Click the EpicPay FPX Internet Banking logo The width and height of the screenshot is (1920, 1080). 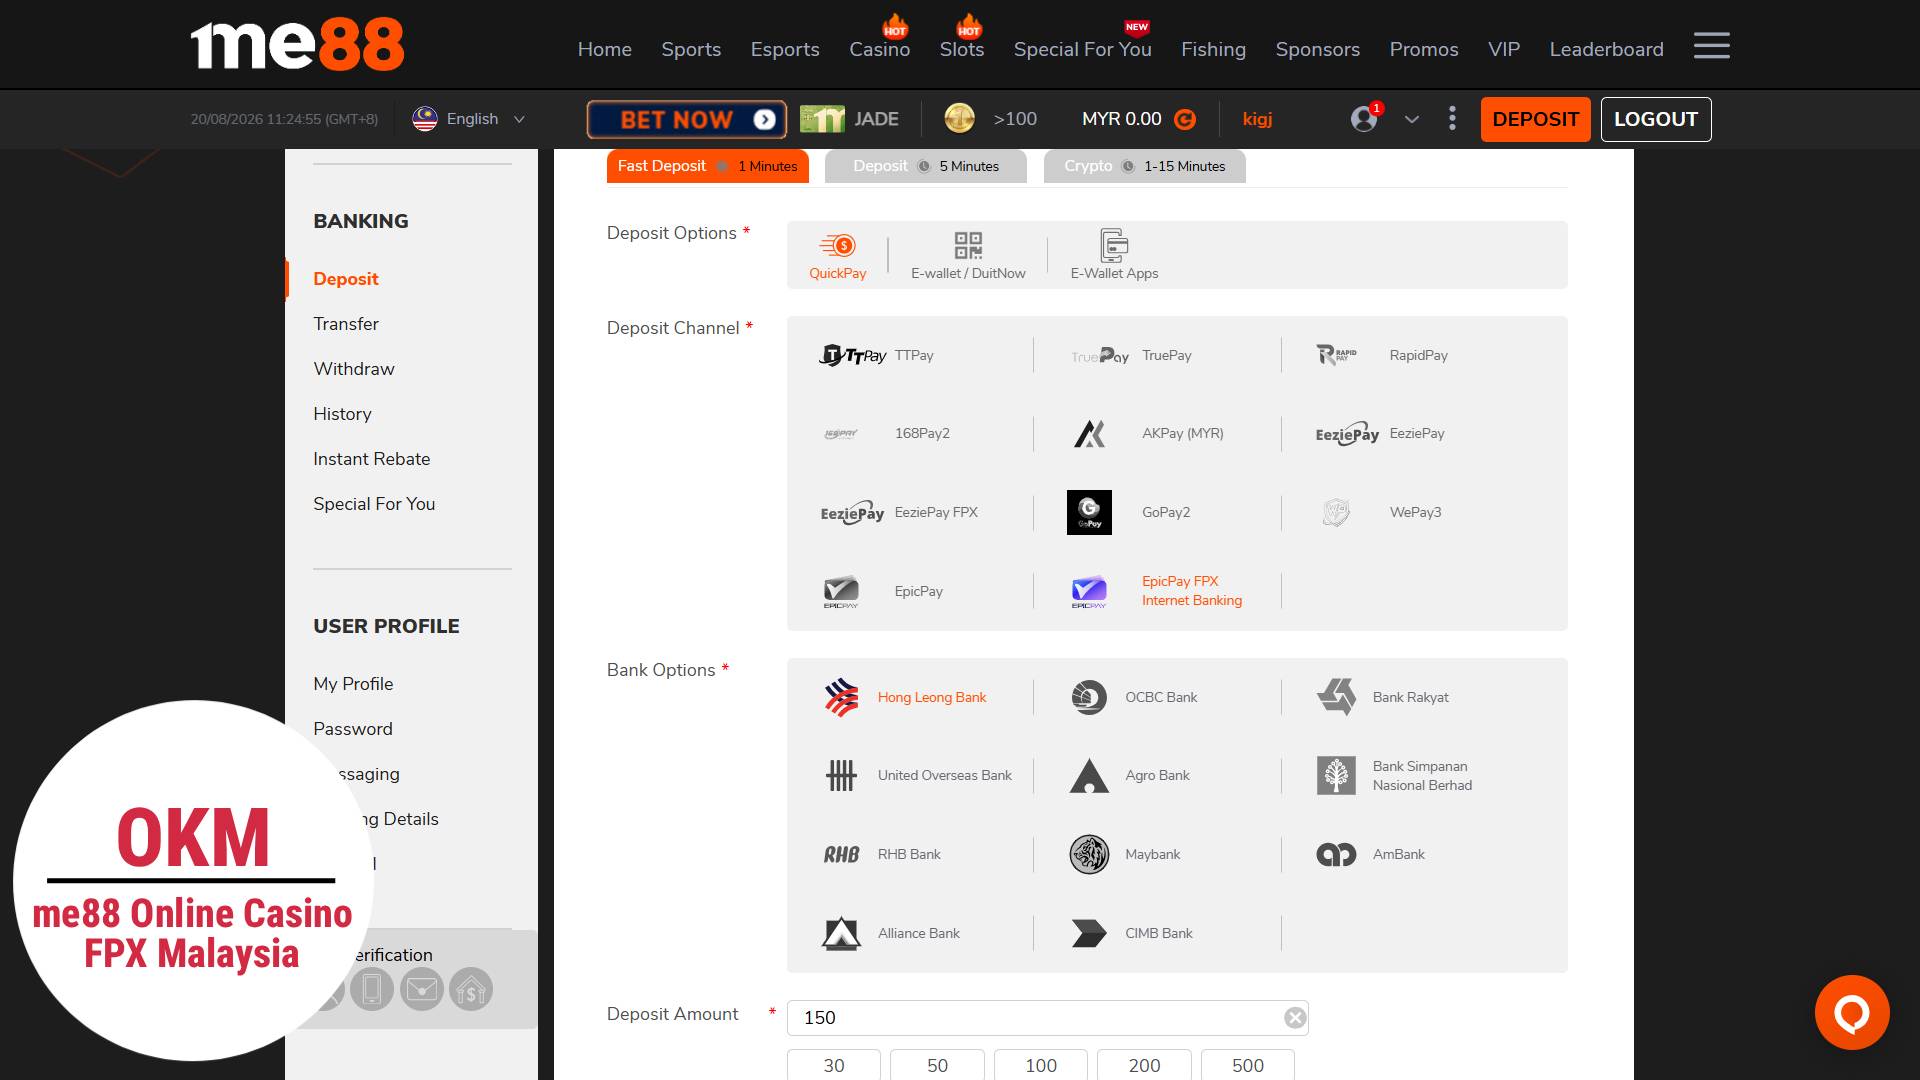[x=1089, y=592]
